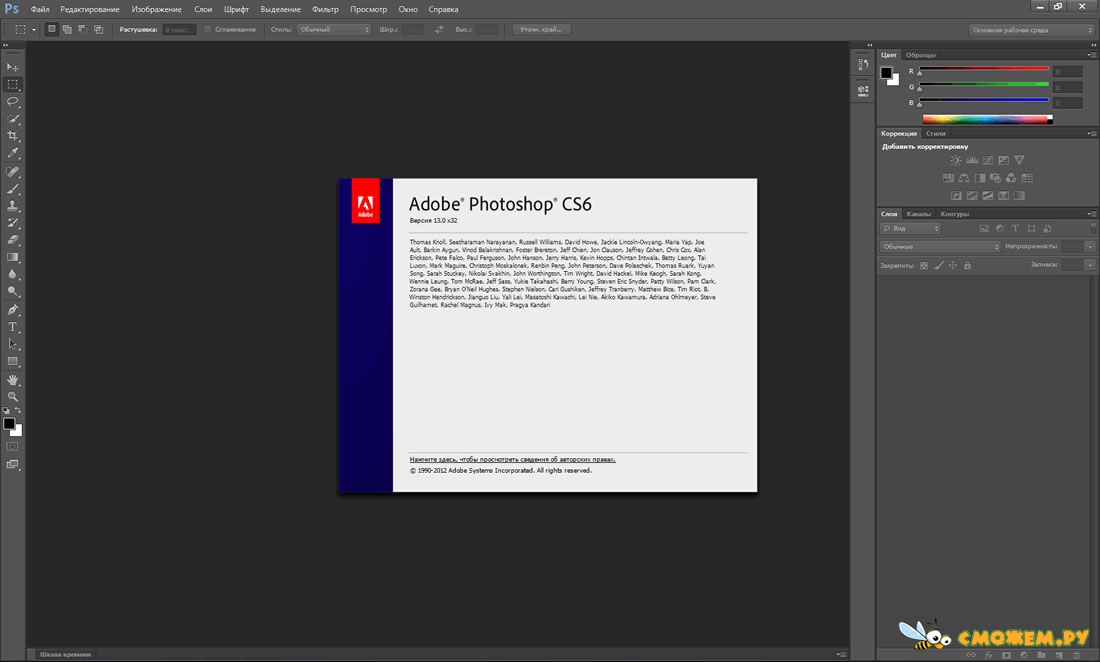Select the Hand tool
The width and height of the screenshot is (1100, 662).
13,380
